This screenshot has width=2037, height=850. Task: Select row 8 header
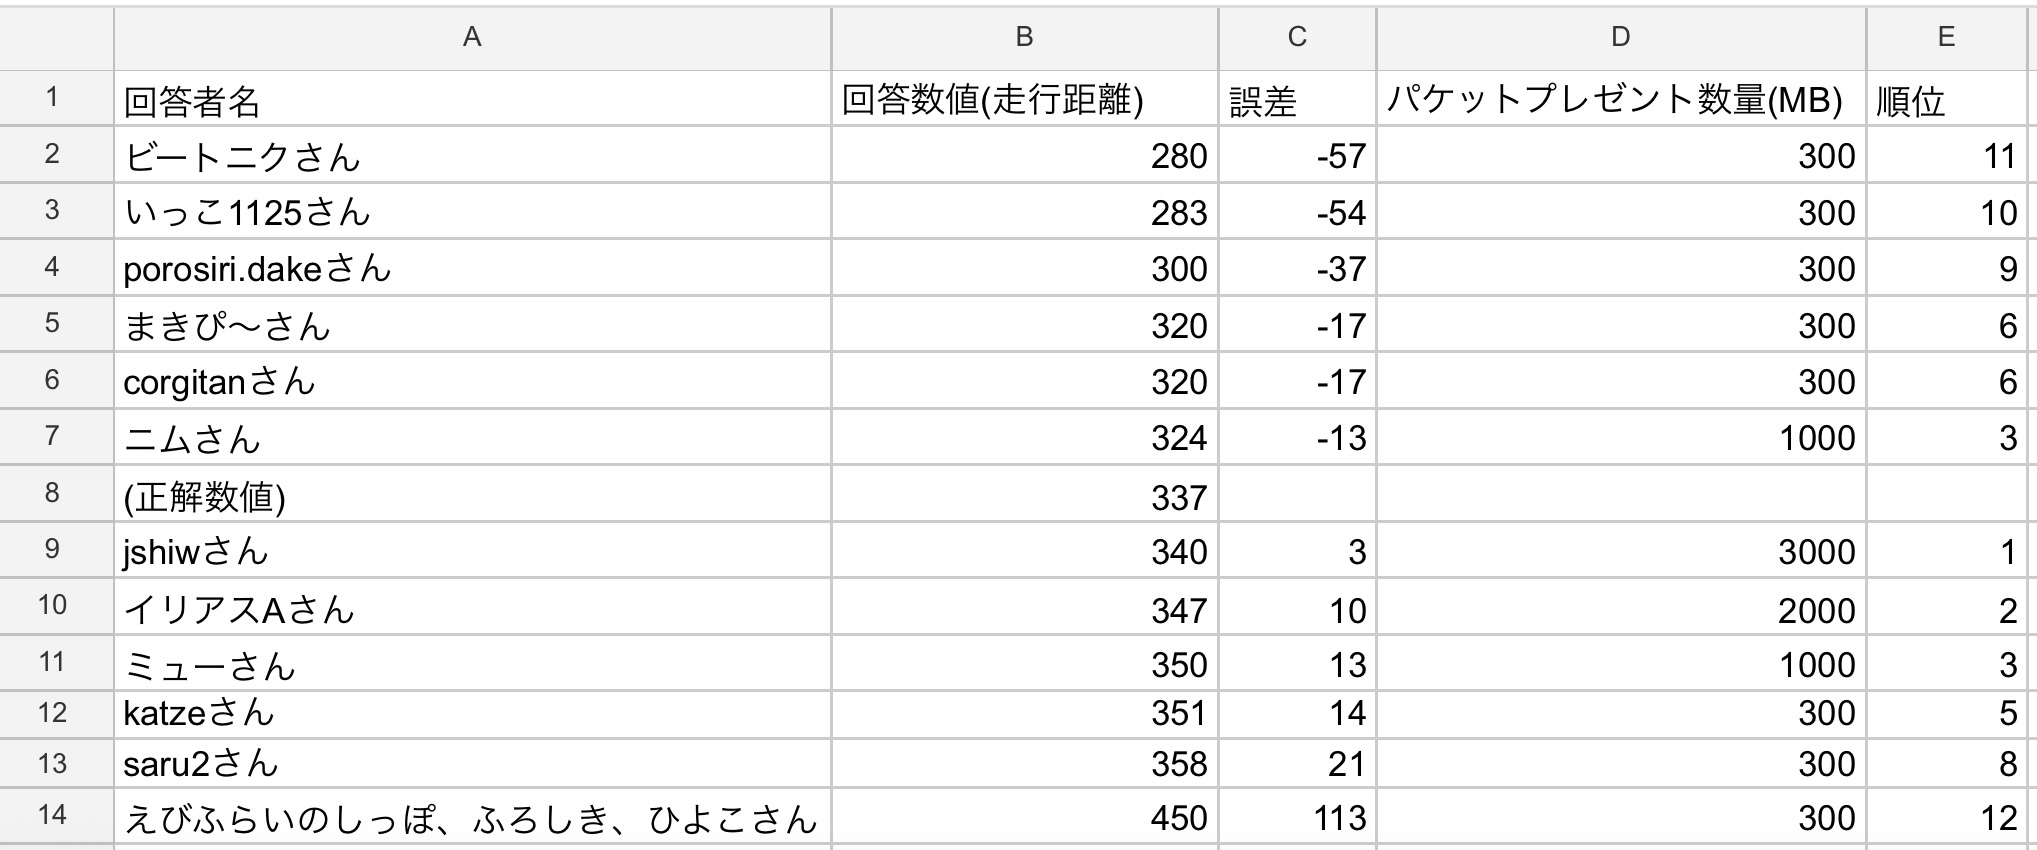point(52,493)
